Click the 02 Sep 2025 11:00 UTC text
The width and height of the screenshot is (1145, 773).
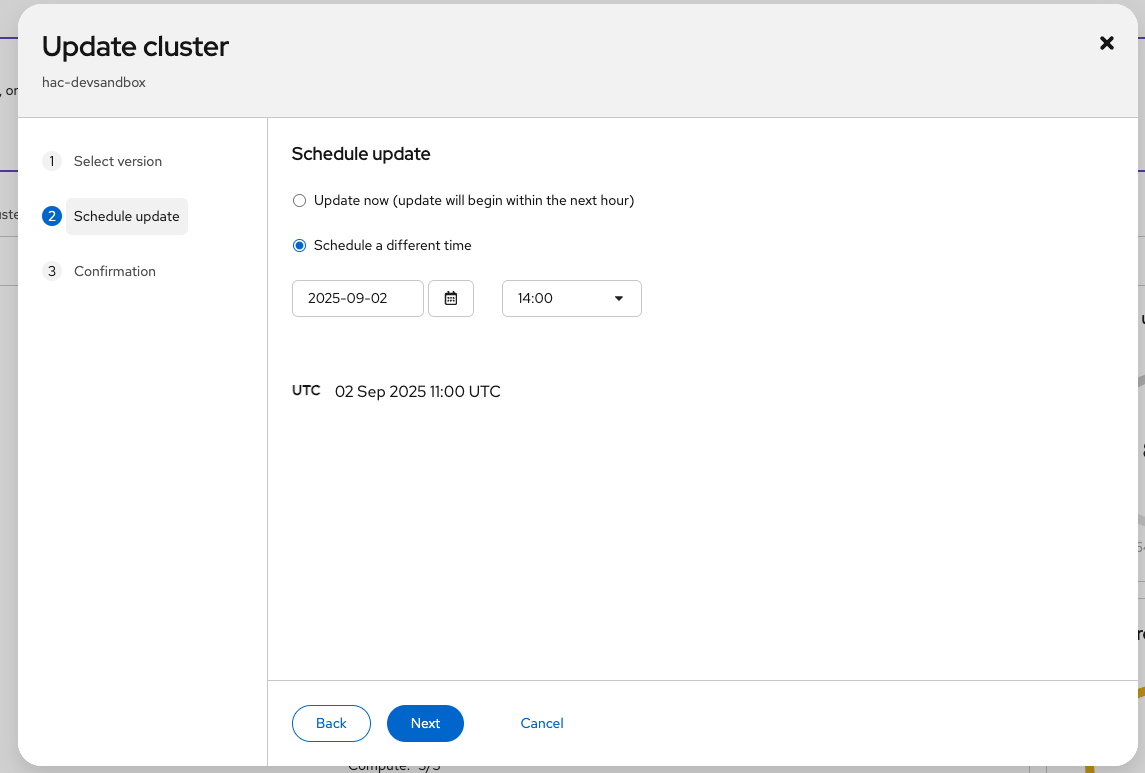[417, 391]
